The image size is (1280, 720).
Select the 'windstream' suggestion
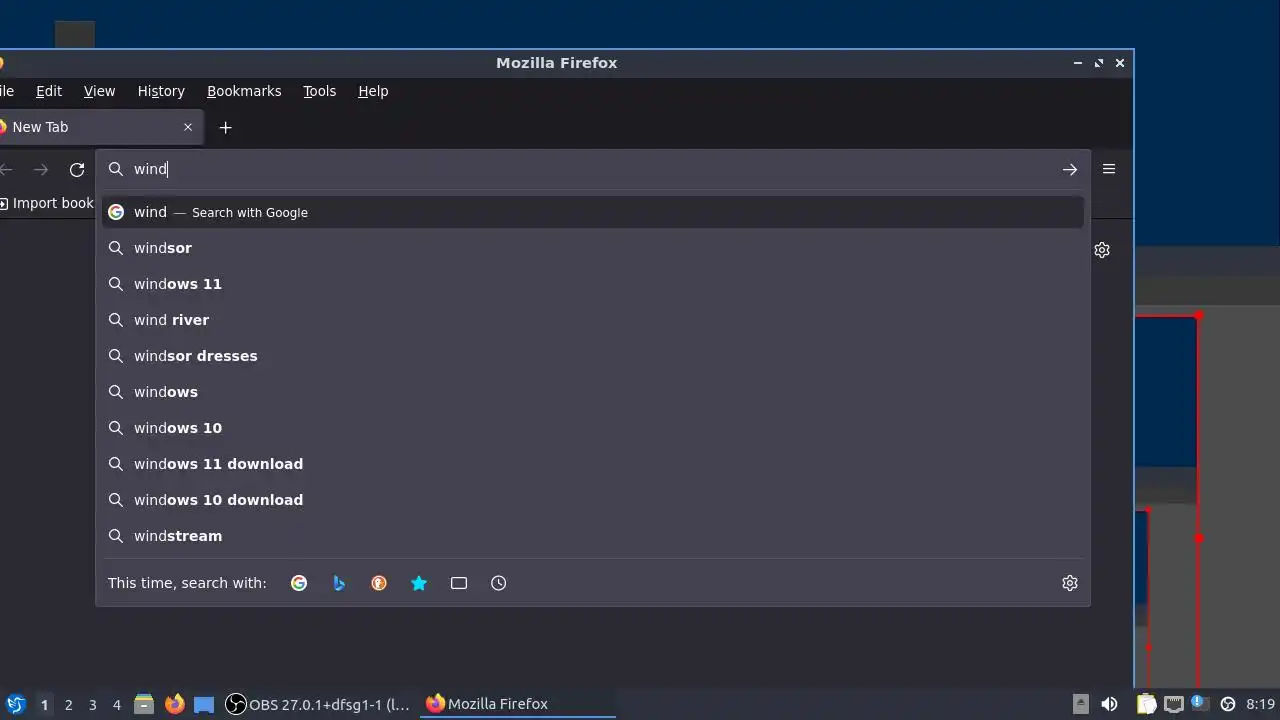pyautogui.click(x=592, y=536)
